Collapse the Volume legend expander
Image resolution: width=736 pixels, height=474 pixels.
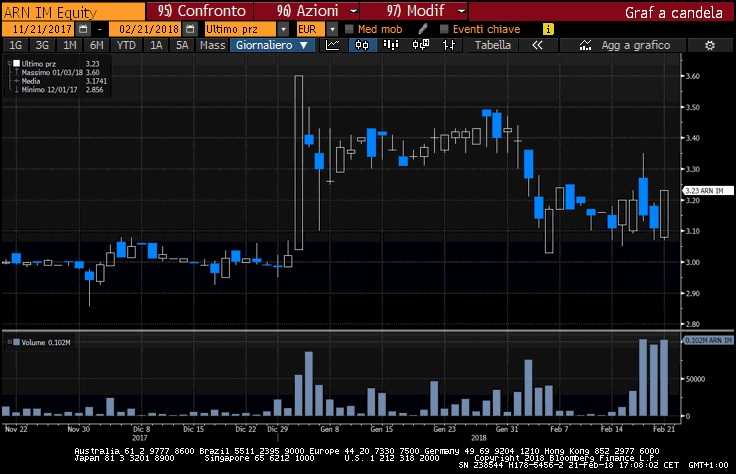[9, 342]
